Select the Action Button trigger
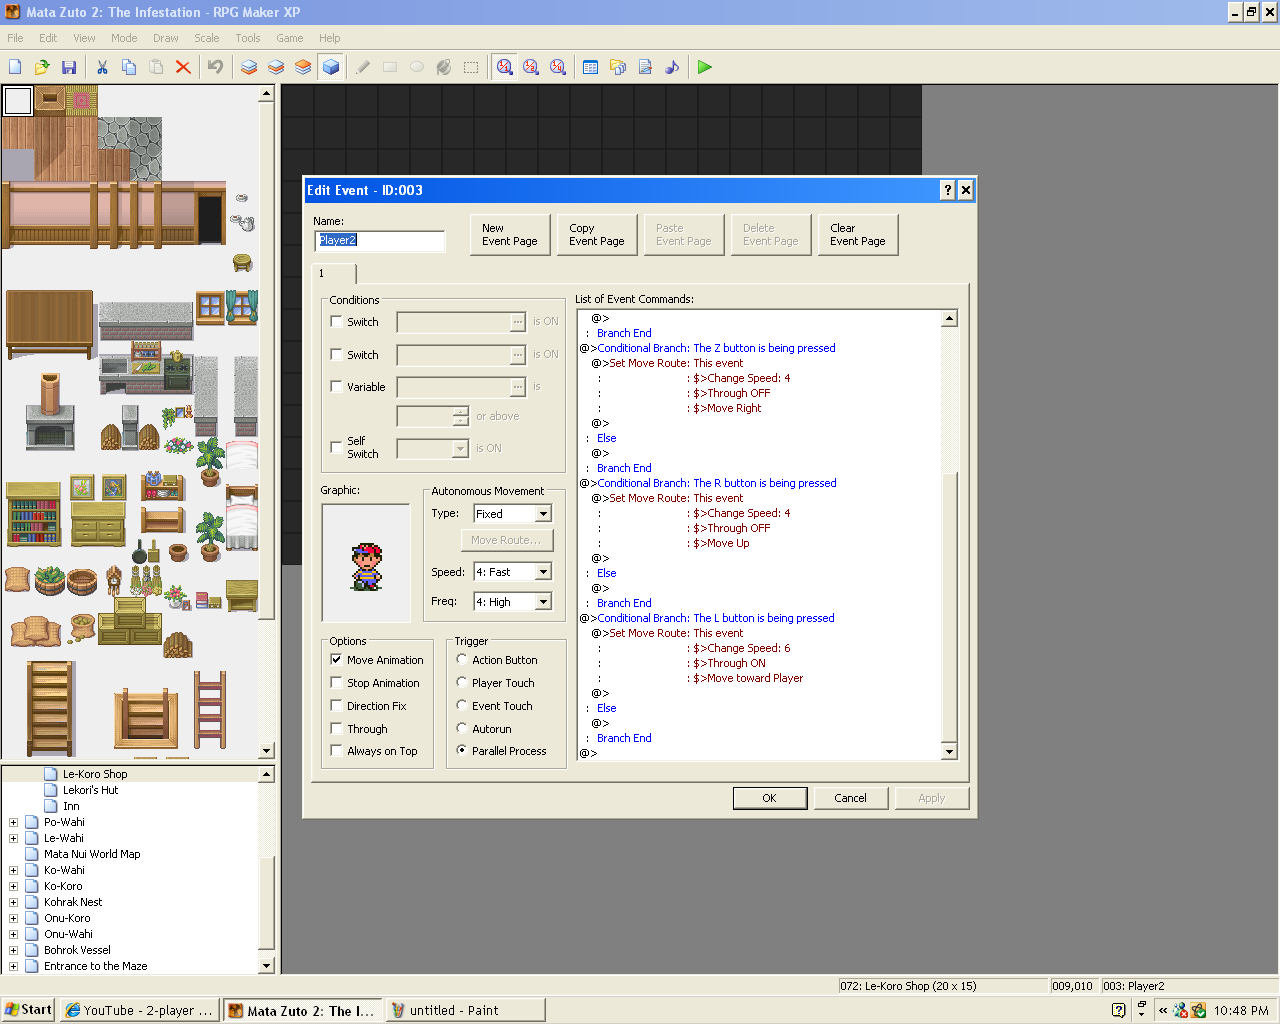Viewport: 1280px width, 1024px height. click(462, 660)
